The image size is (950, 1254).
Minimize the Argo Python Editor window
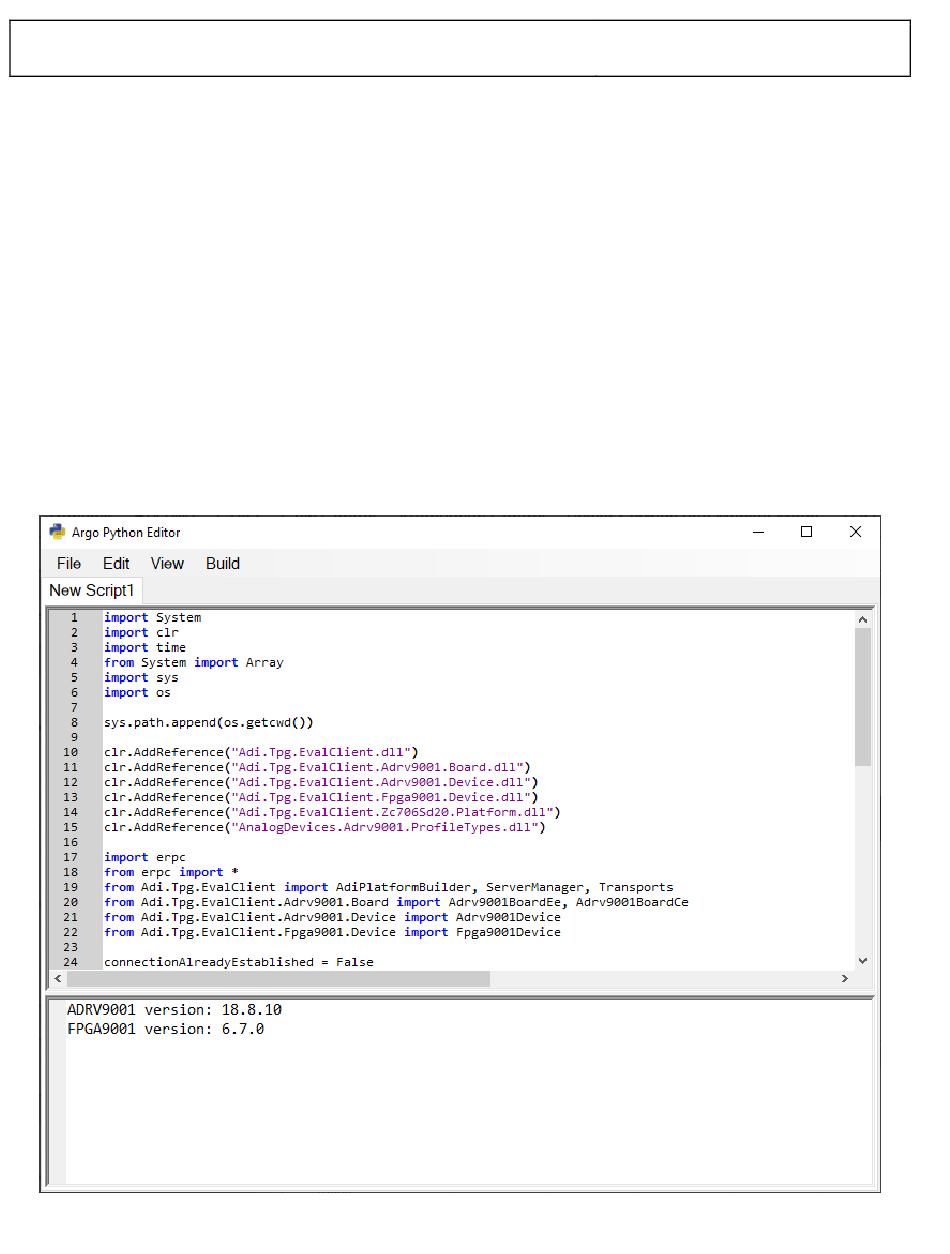pos(758,532)
